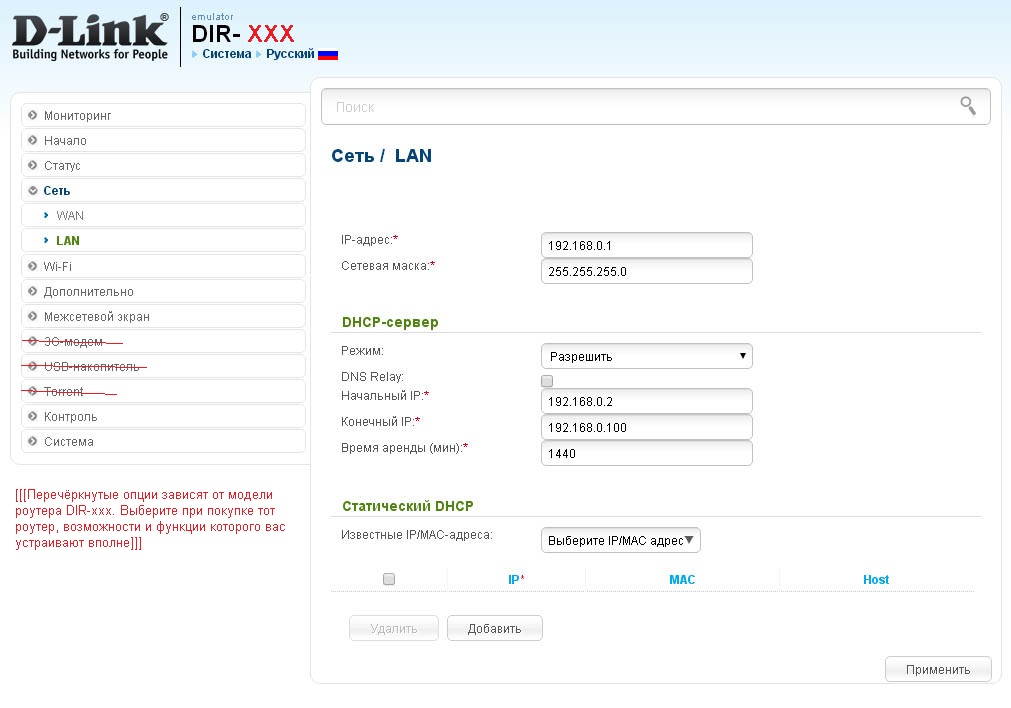Click the IP column header
Viewport: 1011px width, 708px height.
pyautogui.click(x=516, y=579)
